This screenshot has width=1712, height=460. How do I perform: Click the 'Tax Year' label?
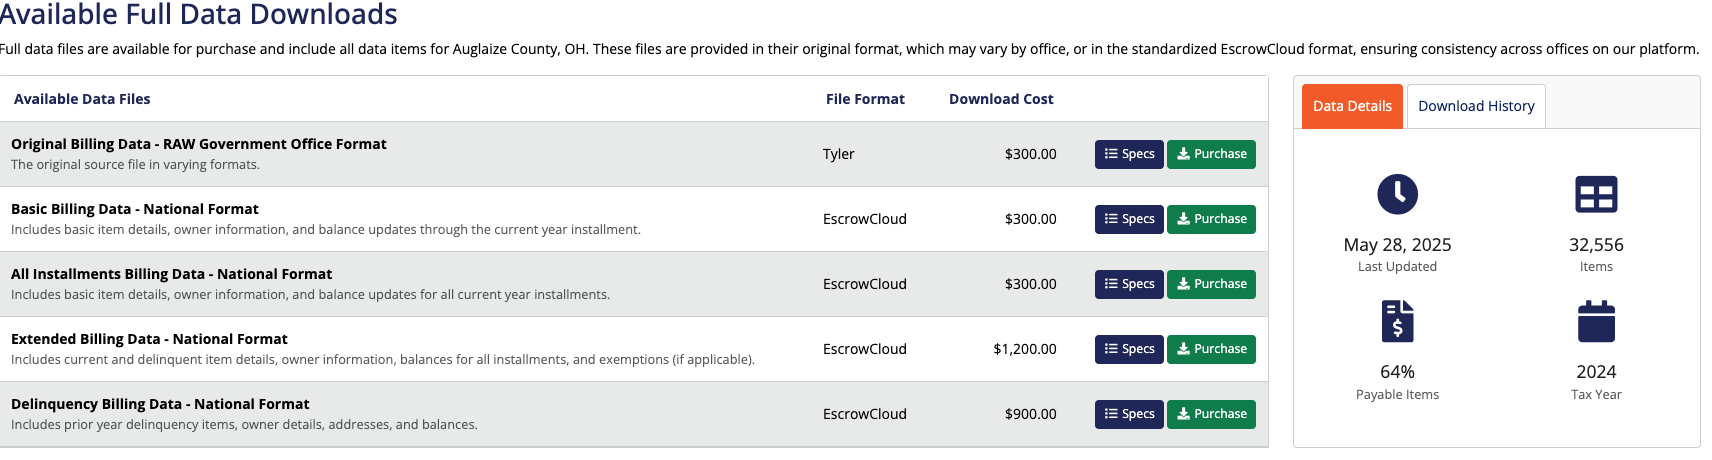[1596, 395]
